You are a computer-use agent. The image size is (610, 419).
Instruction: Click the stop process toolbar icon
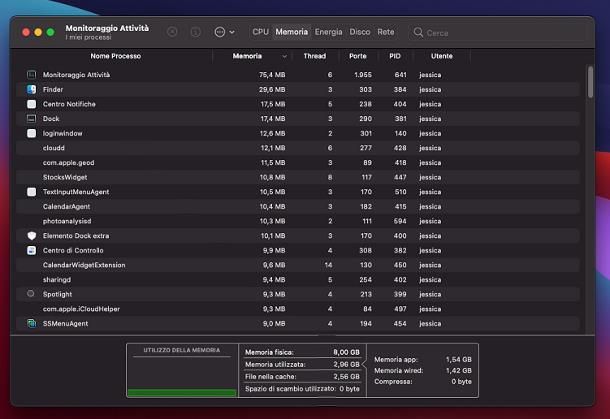coord(172,32)
